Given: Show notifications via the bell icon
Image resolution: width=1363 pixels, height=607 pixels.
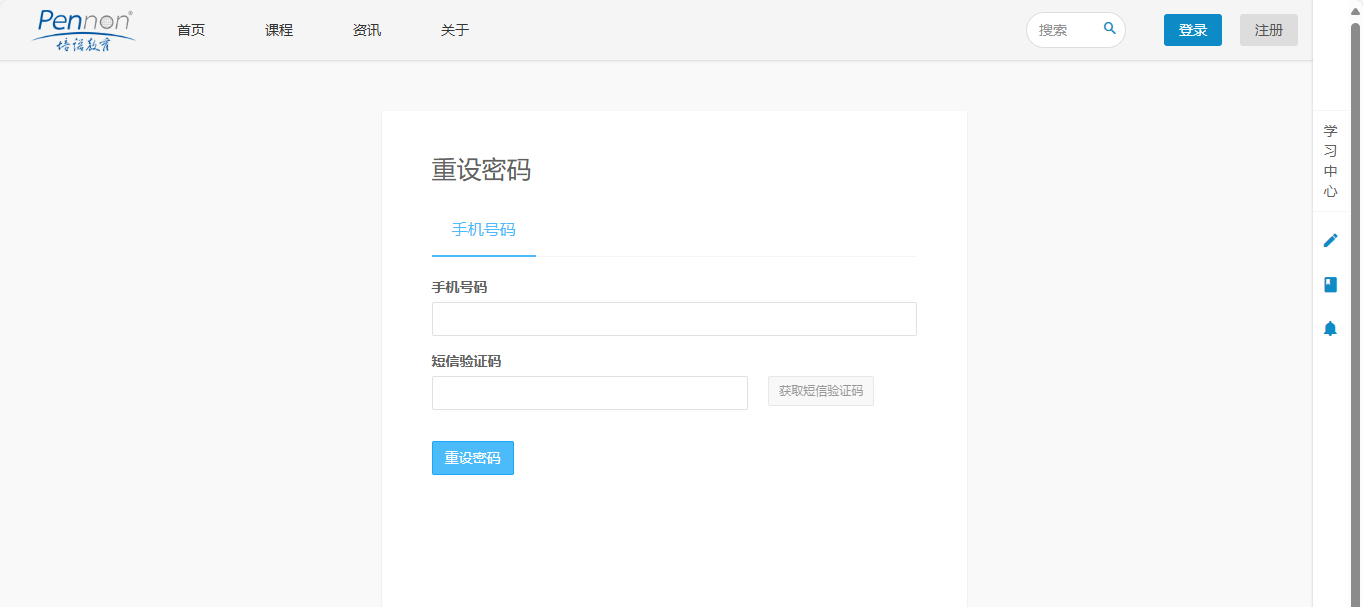Looking at the screenshot, I should [x=1330, y=328].
